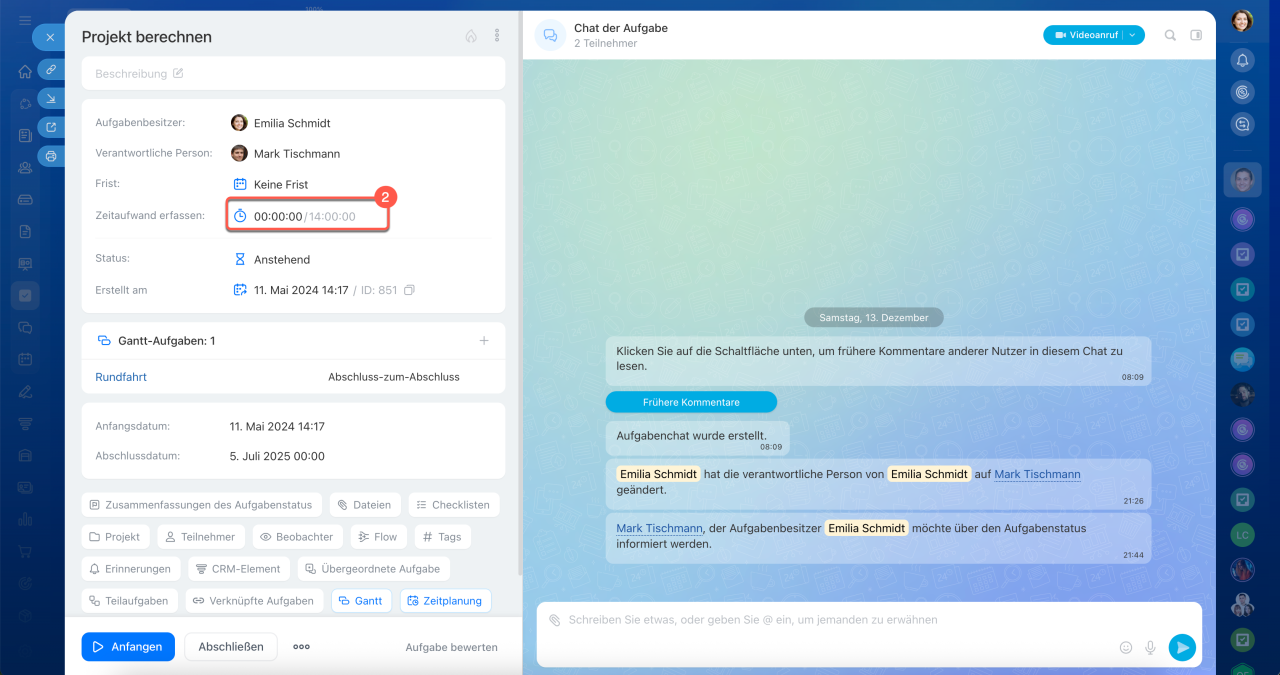
Task: Select the Flow chip
Action: point(378,537)
